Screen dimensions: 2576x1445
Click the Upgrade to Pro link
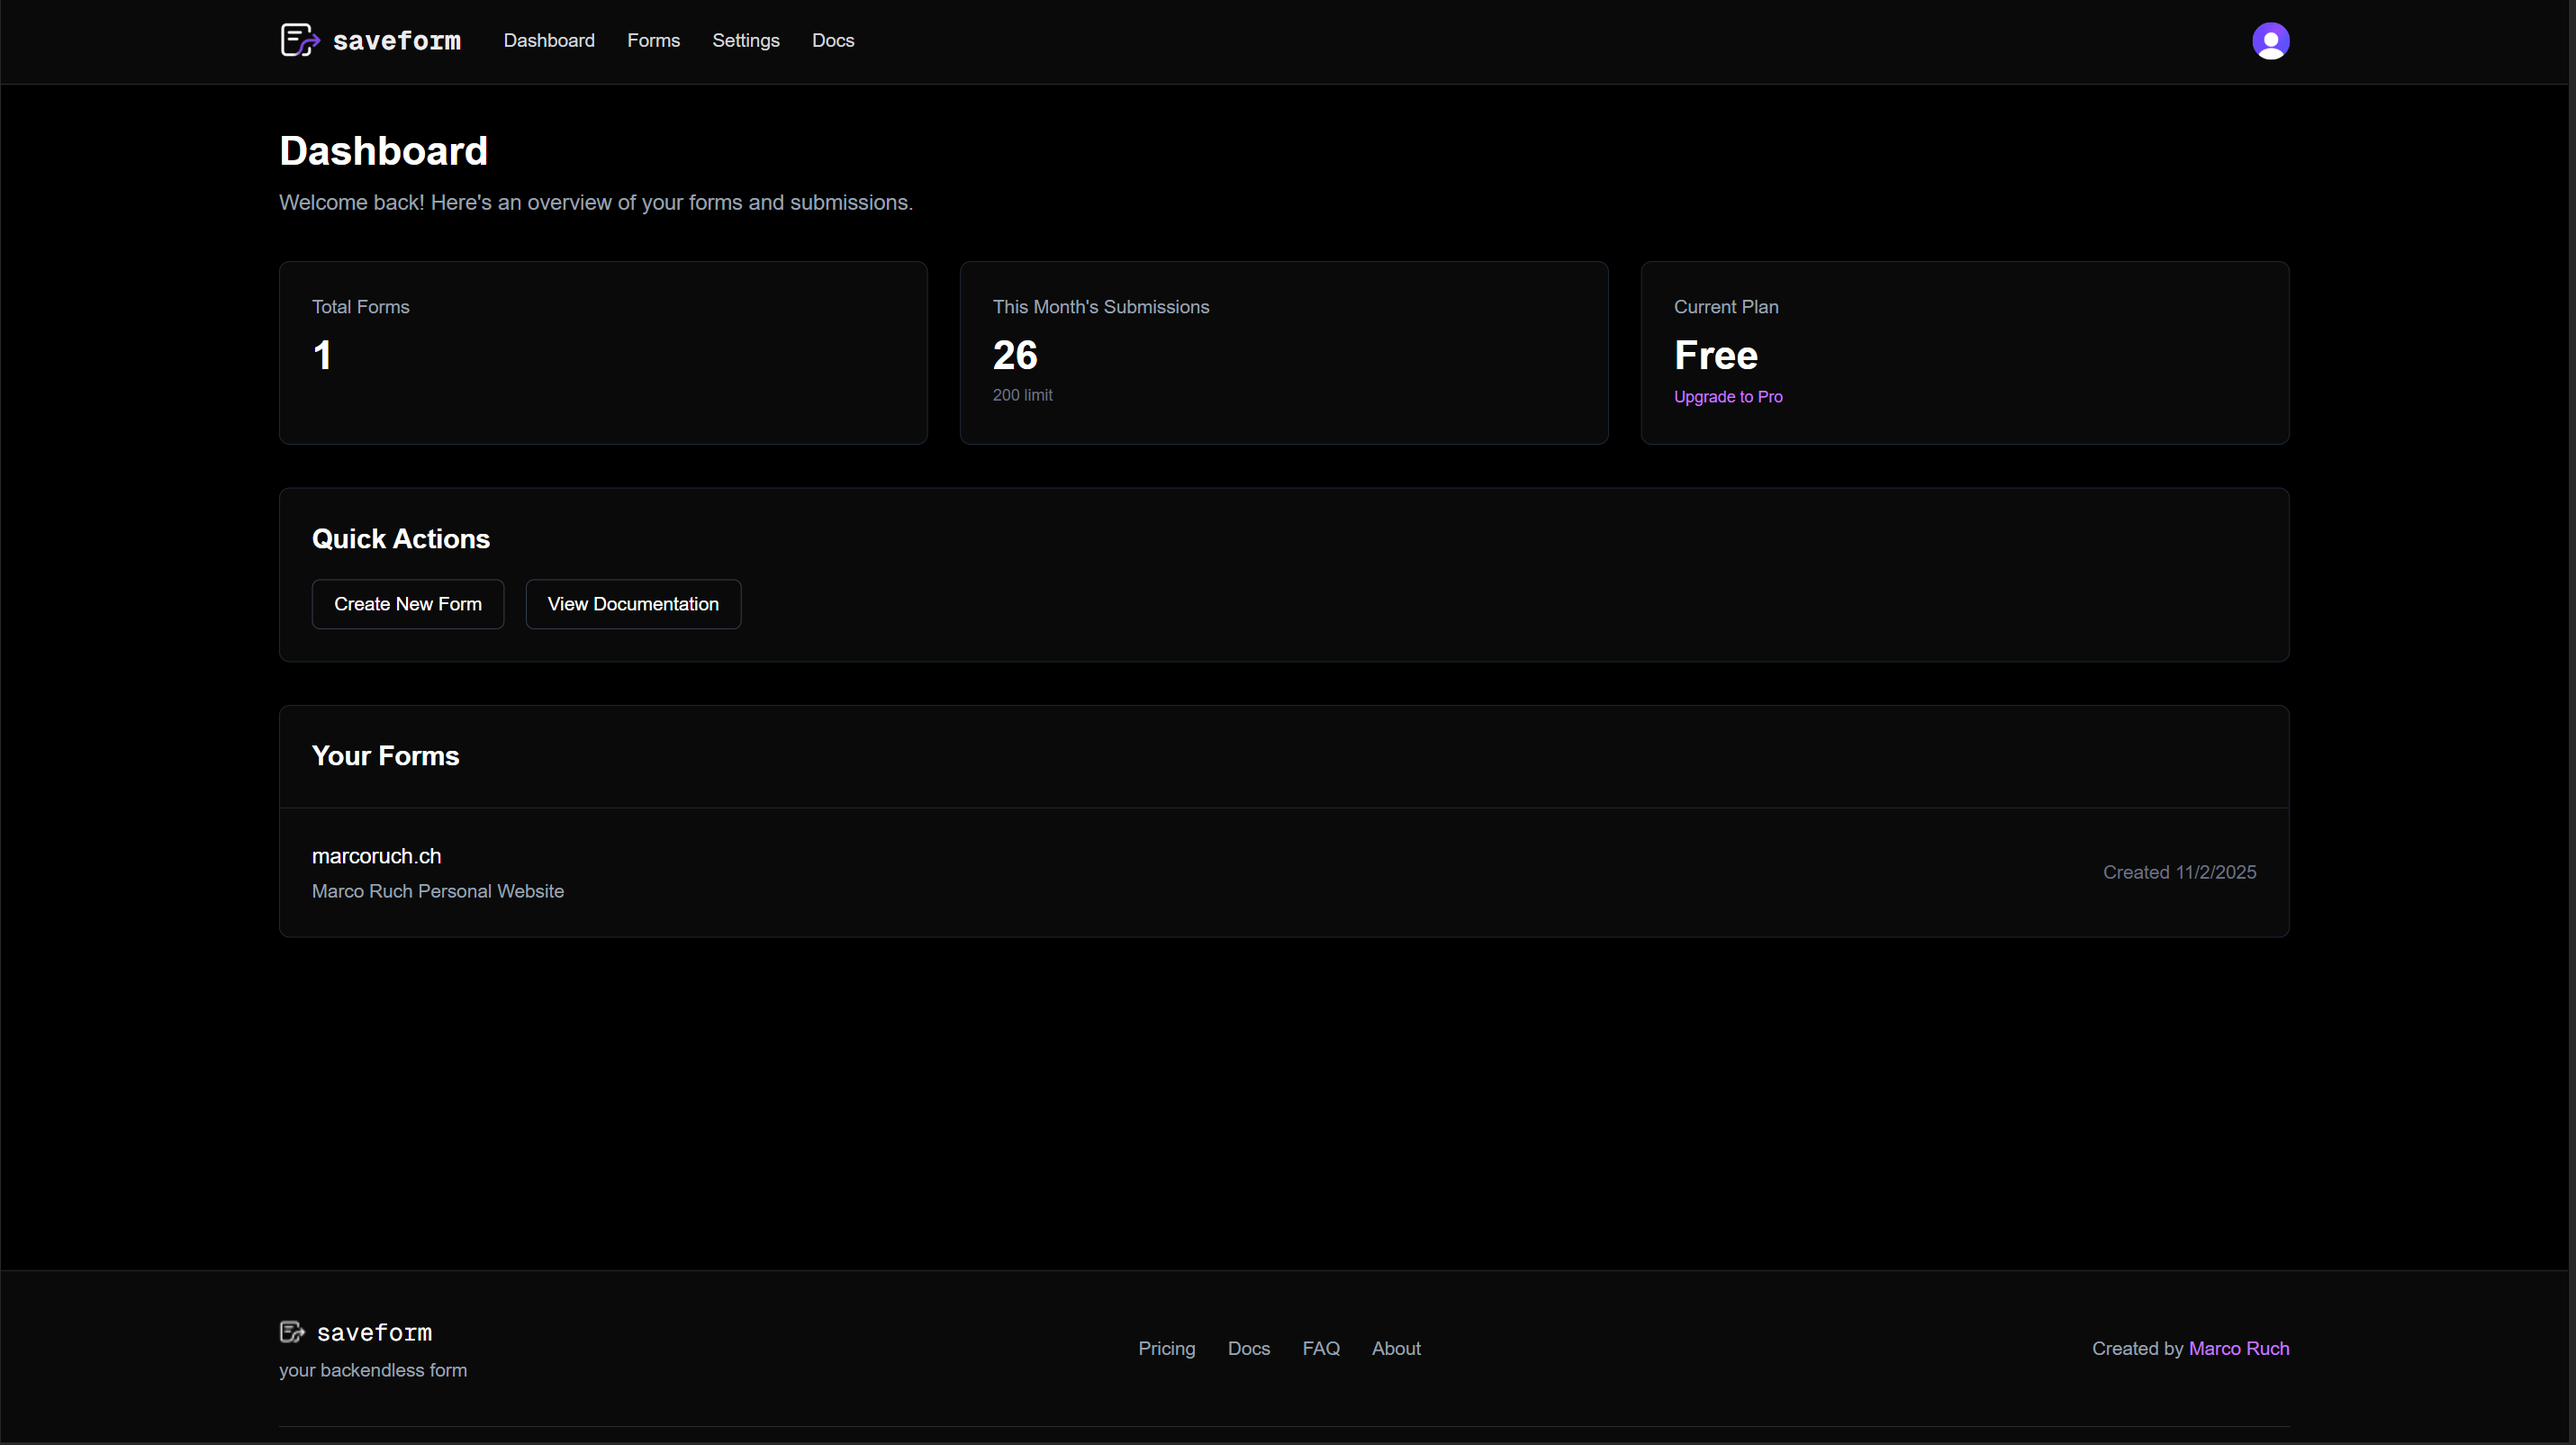[x=1728, y=396]
